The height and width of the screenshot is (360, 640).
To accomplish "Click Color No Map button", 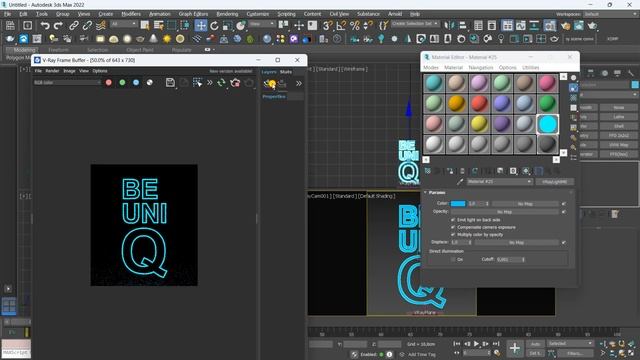I will pyautogui.click(x=525, y=203).
